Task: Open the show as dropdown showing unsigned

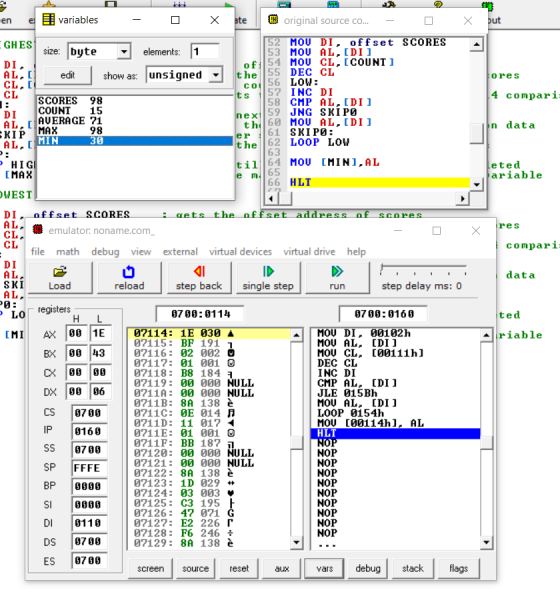Action: pyautogui.click(x=215, y=75)
